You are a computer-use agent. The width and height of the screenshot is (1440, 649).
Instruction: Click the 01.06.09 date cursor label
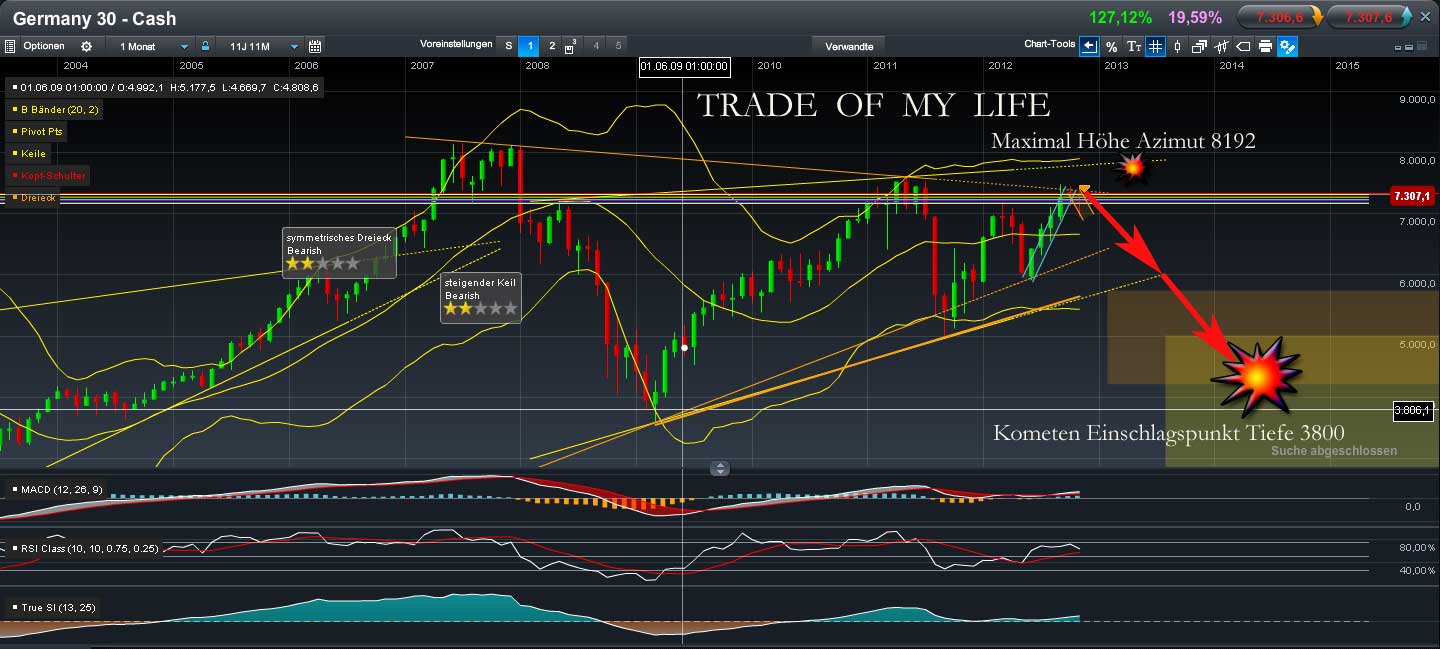(685, 67)
